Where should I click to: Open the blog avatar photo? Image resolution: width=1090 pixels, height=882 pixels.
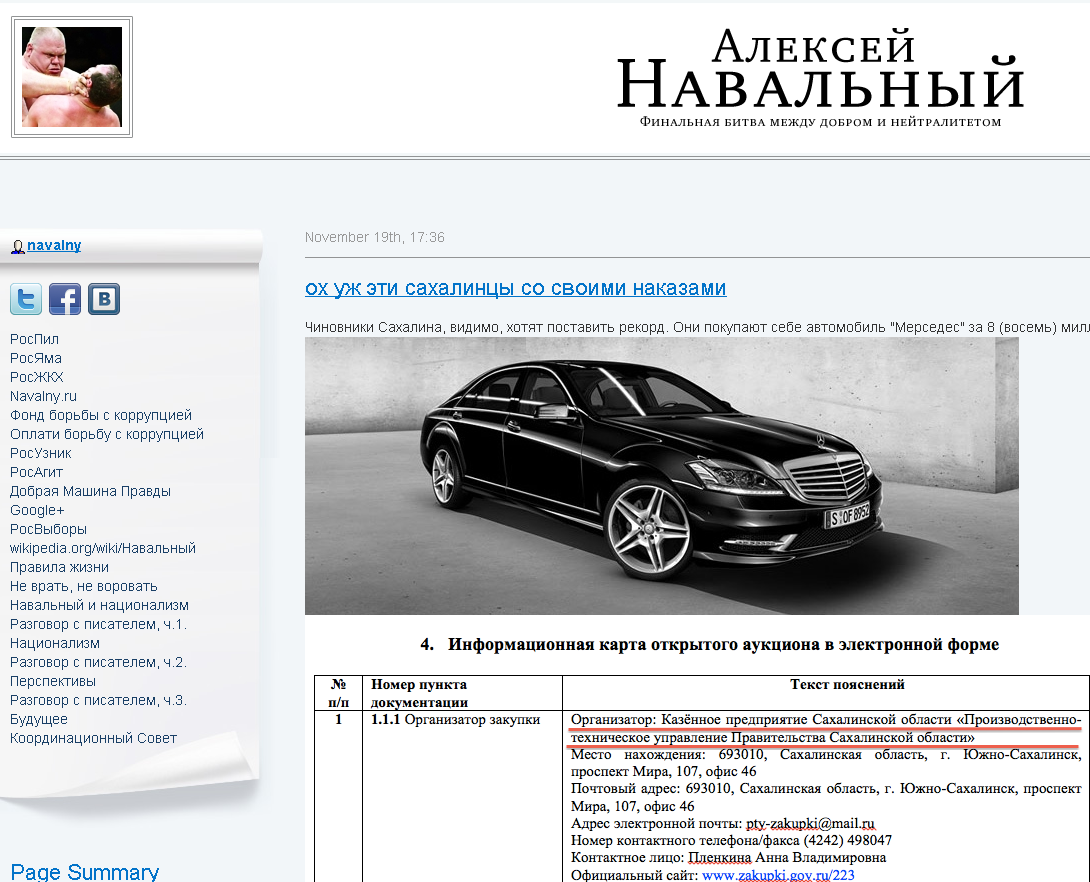[72, 76]
